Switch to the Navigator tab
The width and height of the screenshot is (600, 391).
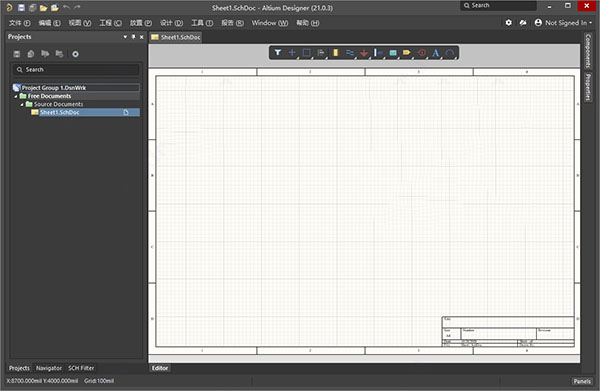[49, 368]
